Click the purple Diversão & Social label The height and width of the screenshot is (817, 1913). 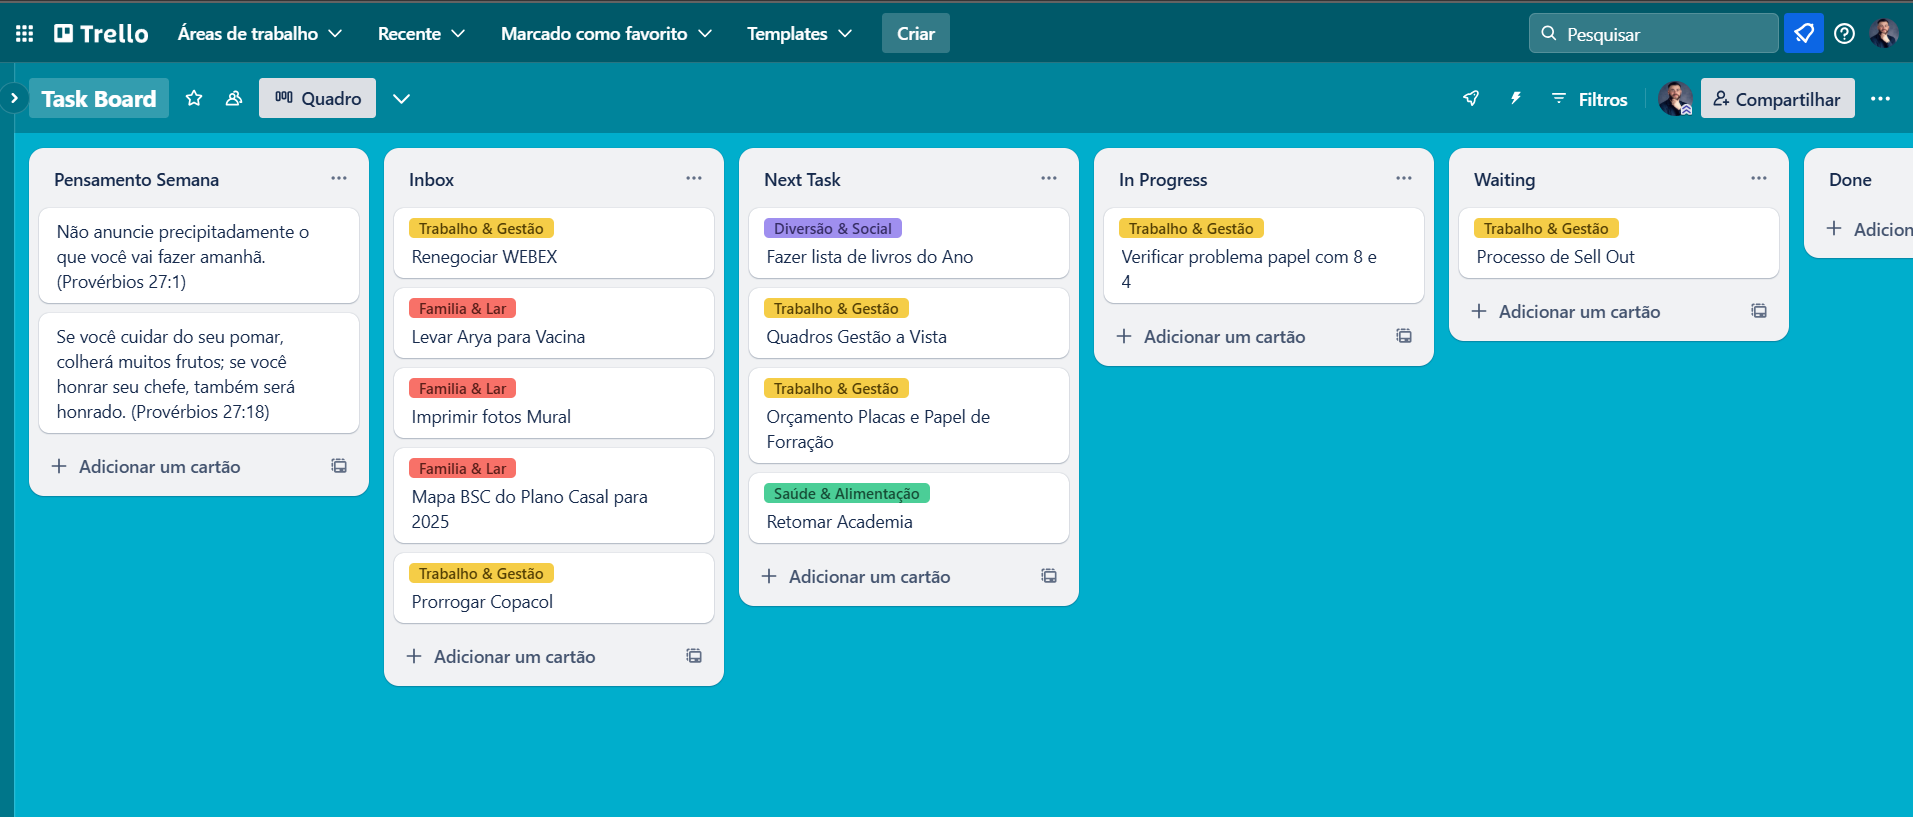(832, 229)
